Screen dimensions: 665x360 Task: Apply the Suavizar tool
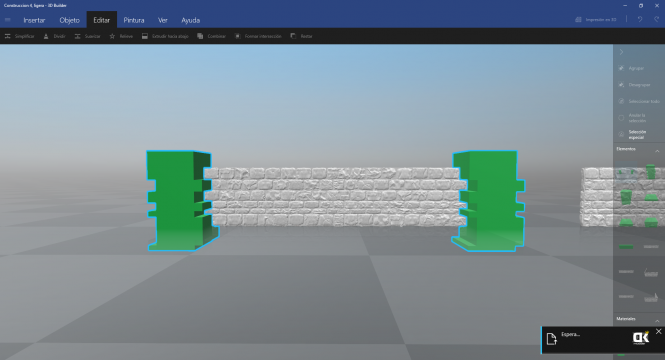coord(87,36)
